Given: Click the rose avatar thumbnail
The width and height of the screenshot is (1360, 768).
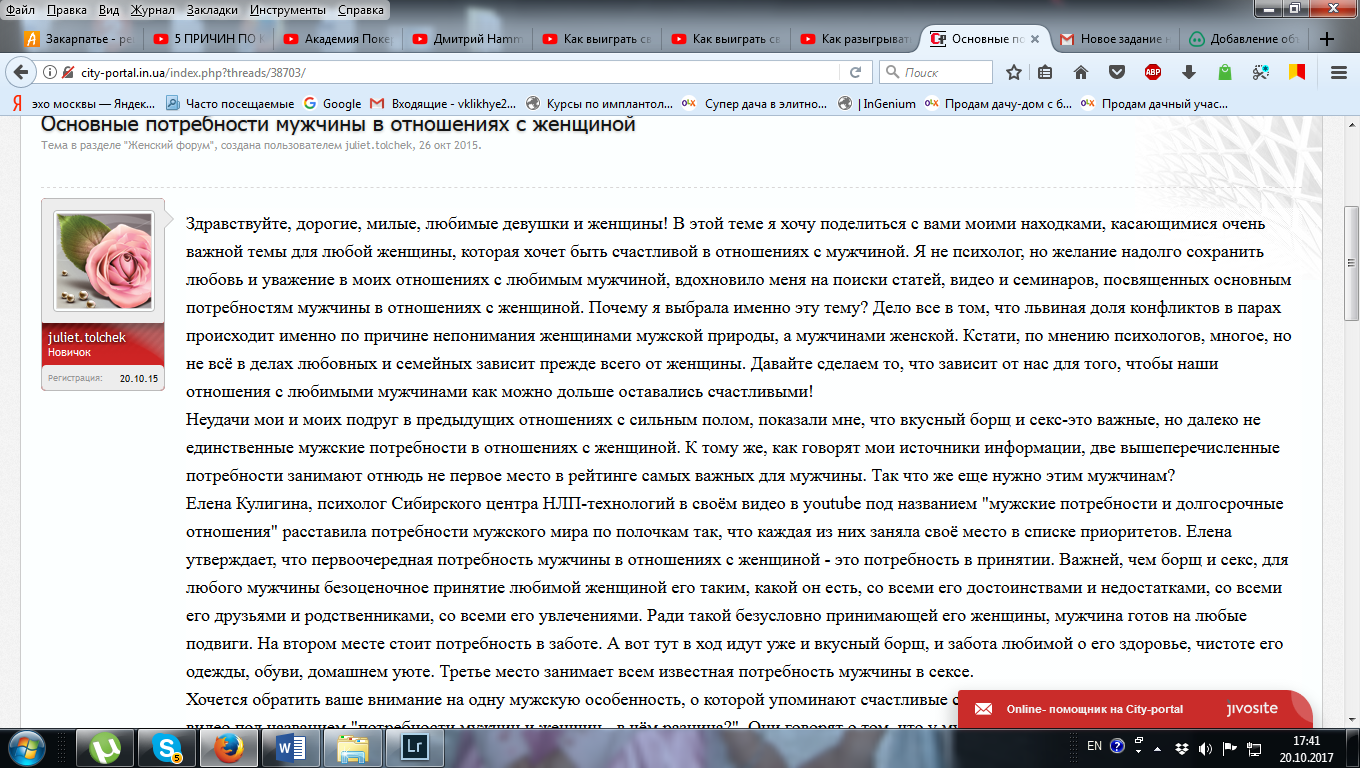Looking at the screenshot, I should [x=103, y=262].
